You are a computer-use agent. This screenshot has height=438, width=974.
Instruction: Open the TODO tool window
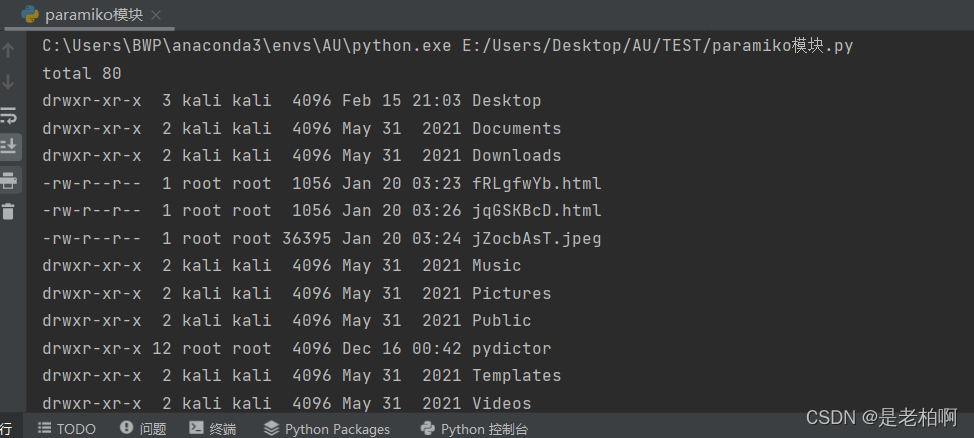pyautogui.click(x=66, y=429)
